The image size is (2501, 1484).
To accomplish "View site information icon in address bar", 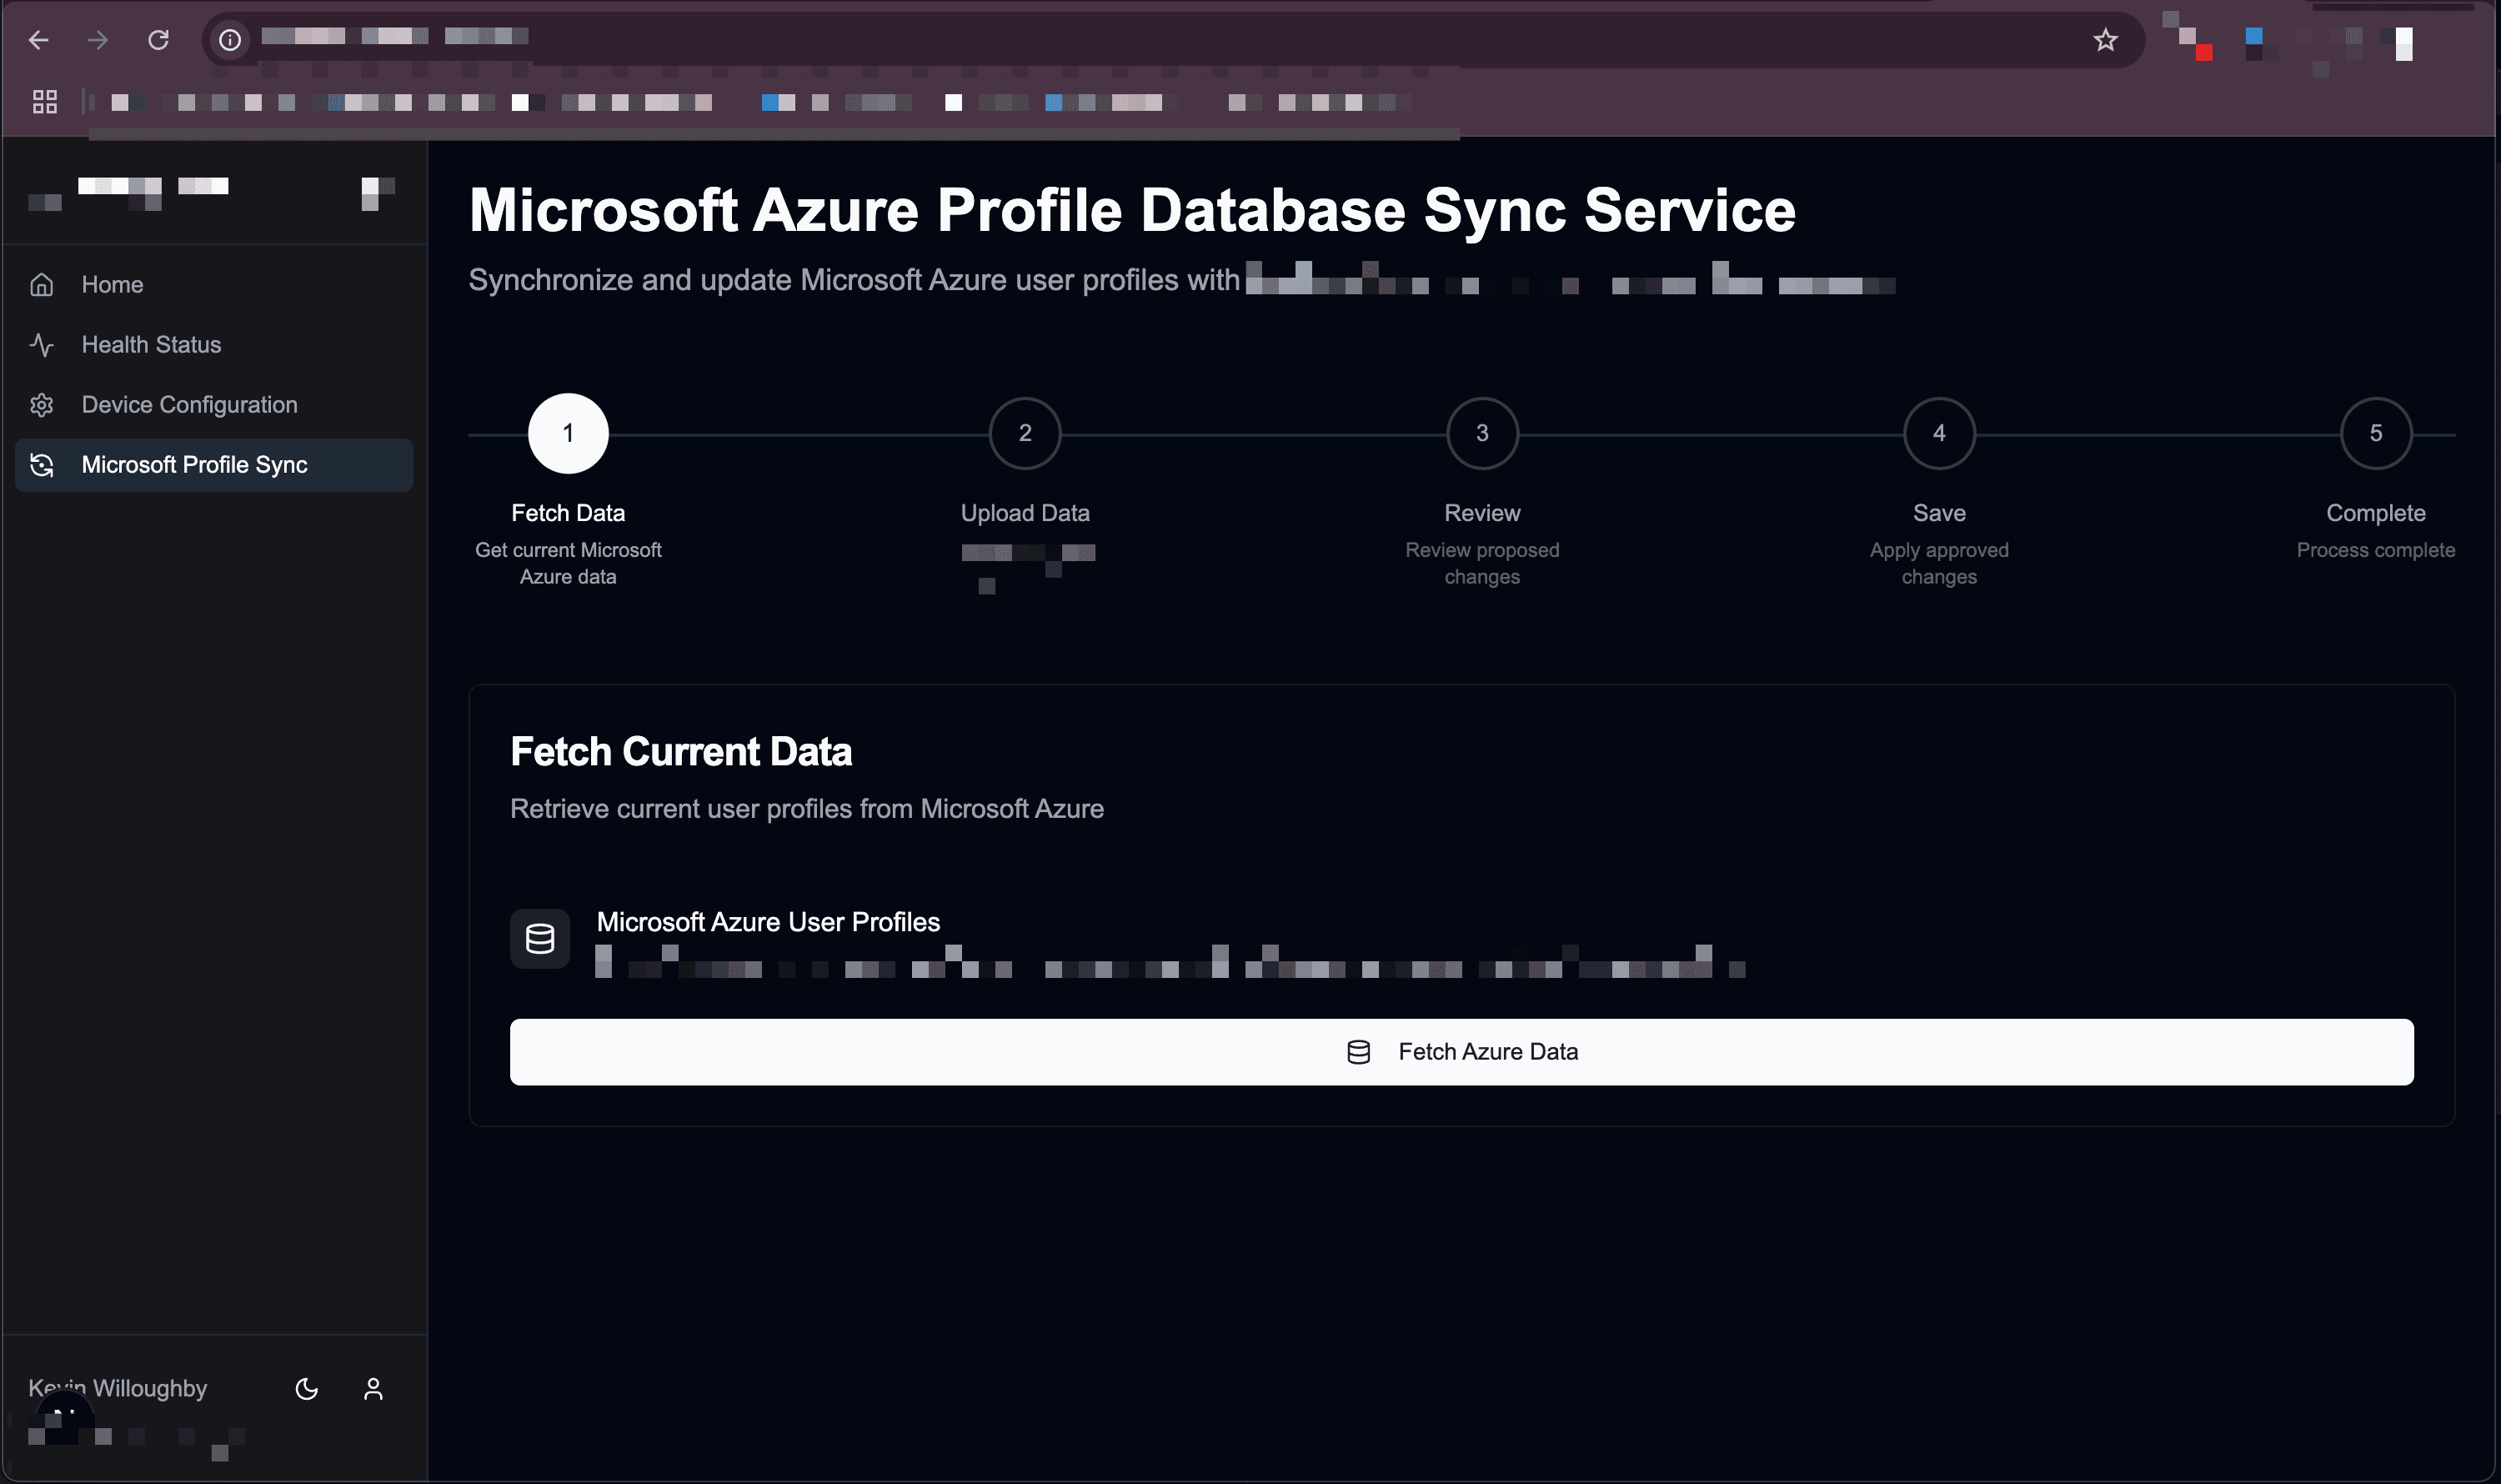I will tap(230, 40).
